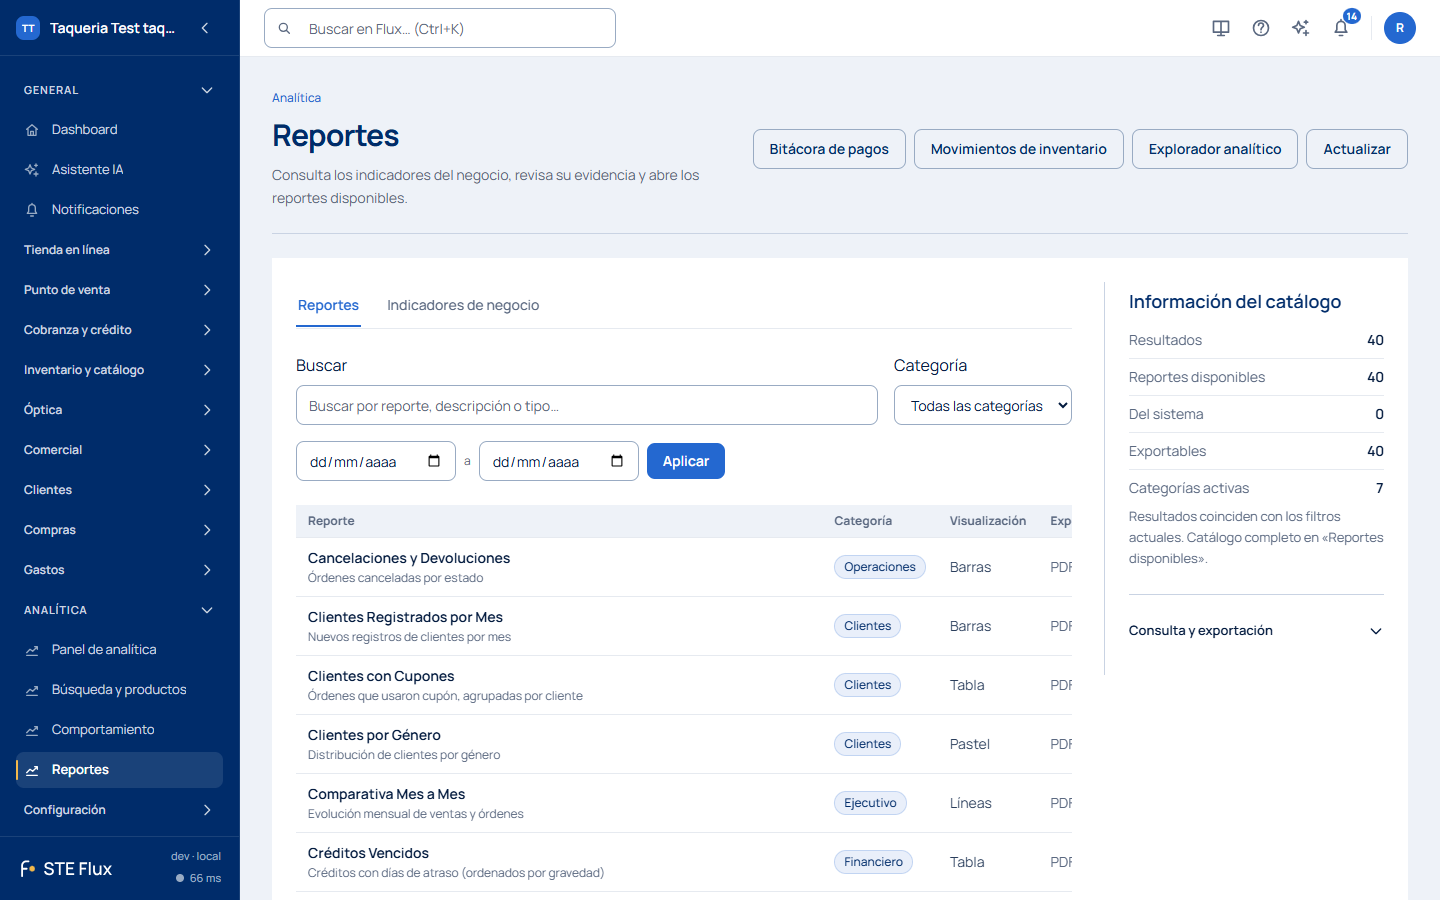The image size is (1440, 900).
Task: Switch to the Indicadores de negocio tab
Action: coord(463,305)
